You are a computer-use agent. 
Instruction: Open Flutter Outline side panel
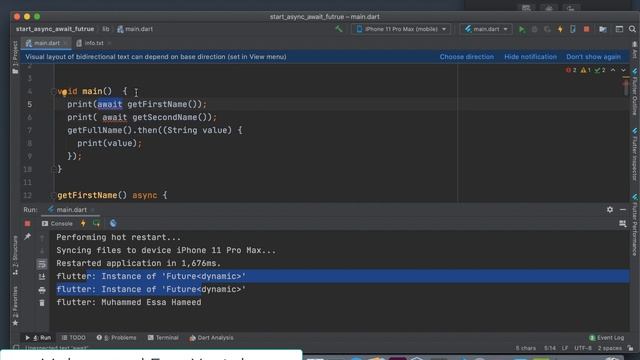(634, 92)
